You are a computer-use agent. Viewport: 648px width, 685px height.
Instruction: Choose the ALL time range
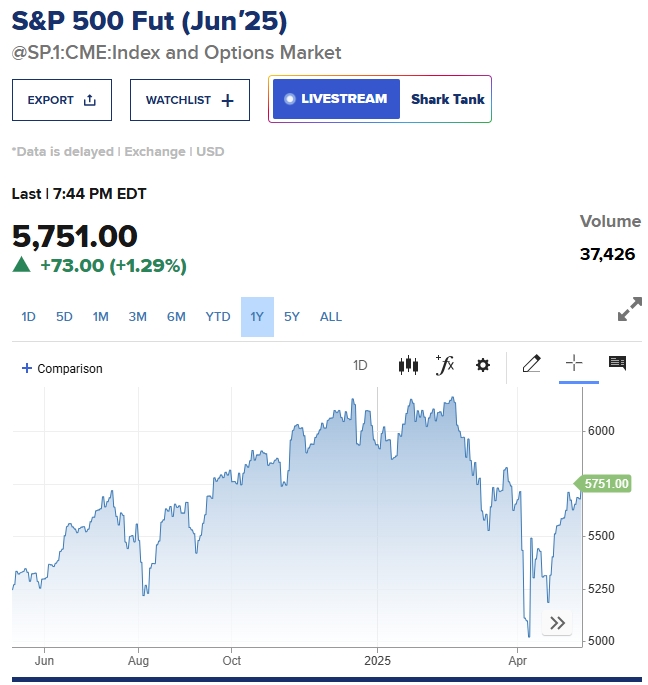(x=331, y=317)
